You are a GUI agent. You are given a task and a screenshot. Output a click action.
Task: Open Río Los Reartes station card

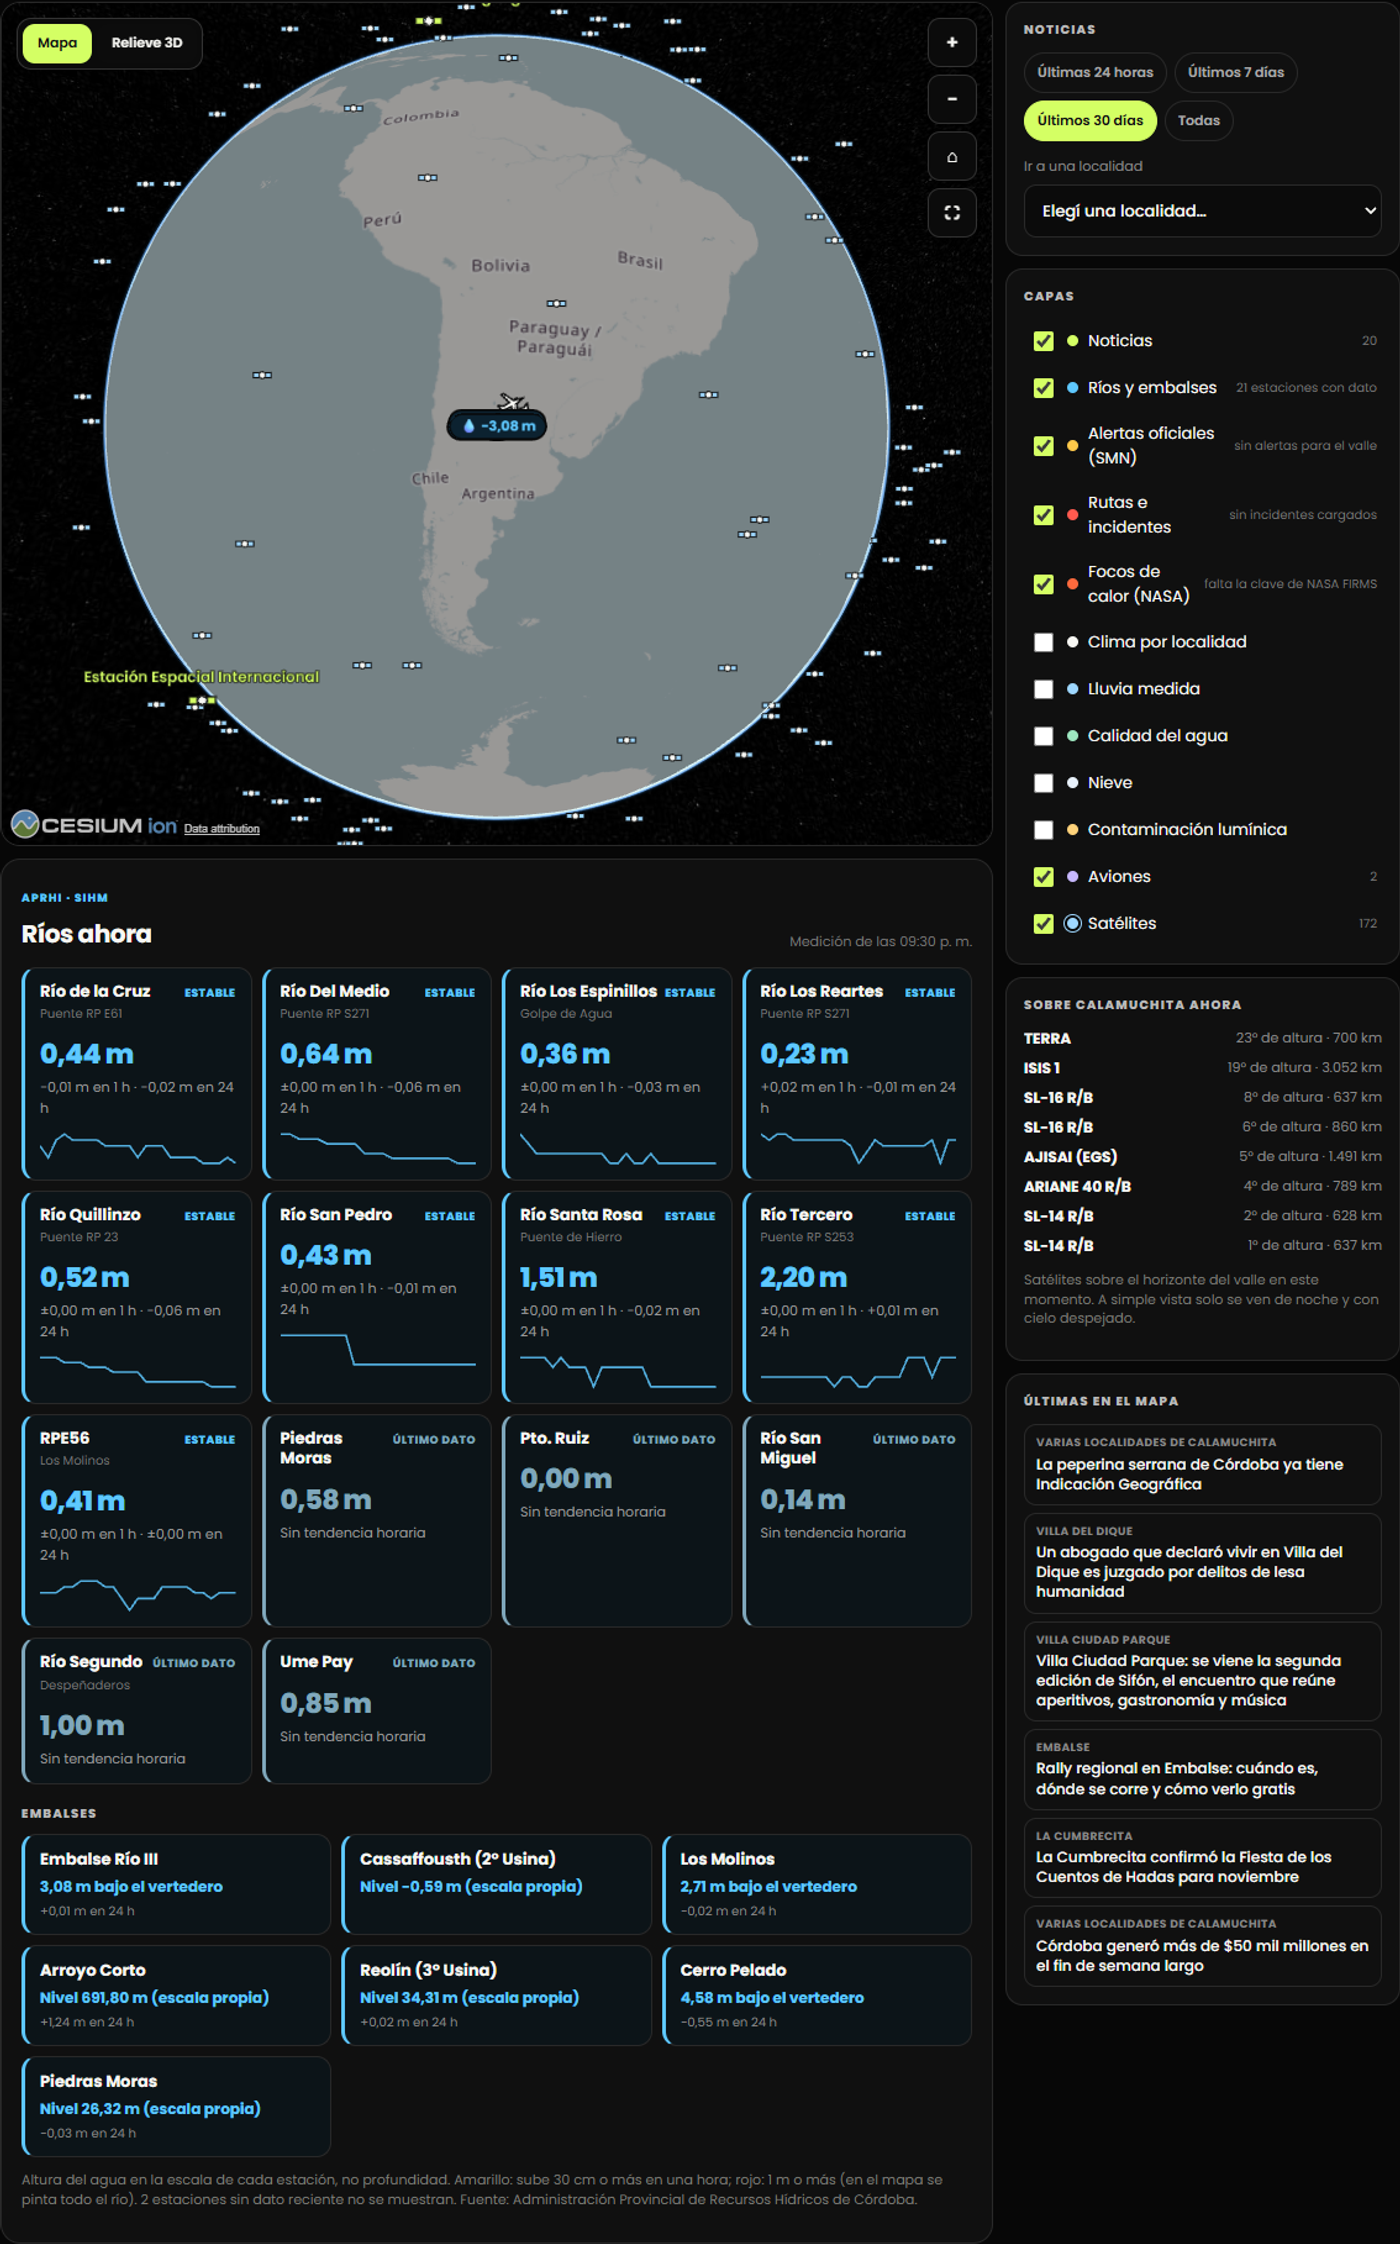[857, 1074]
